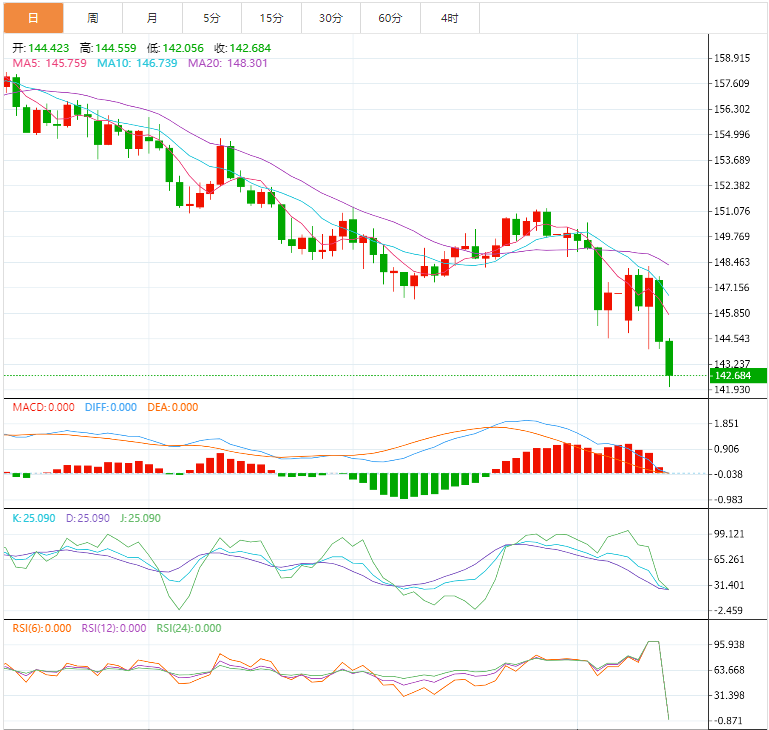Click the 154.996 price axis label
Image resolution: width=769 pixels, height=730 pixels.
click(732, 134)
